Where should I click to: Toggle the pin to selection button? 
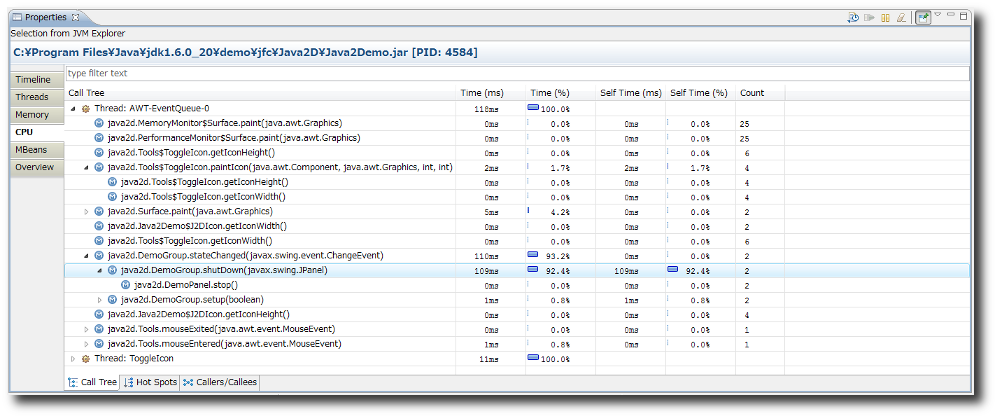tap(923, 18)
